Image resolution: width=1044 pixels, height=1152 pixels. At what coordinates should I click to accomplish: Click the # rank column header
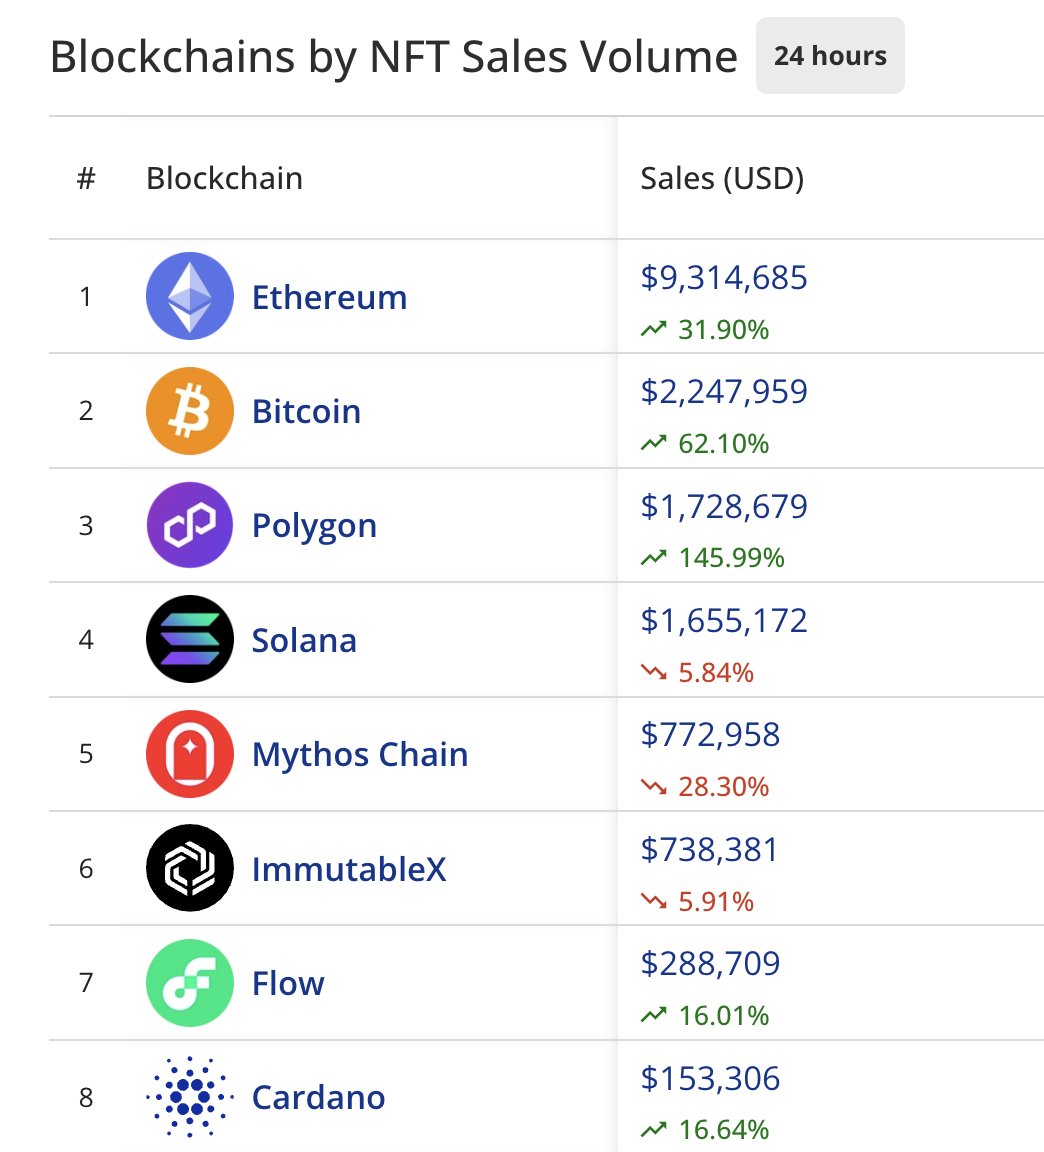click(x=86, y=178)
